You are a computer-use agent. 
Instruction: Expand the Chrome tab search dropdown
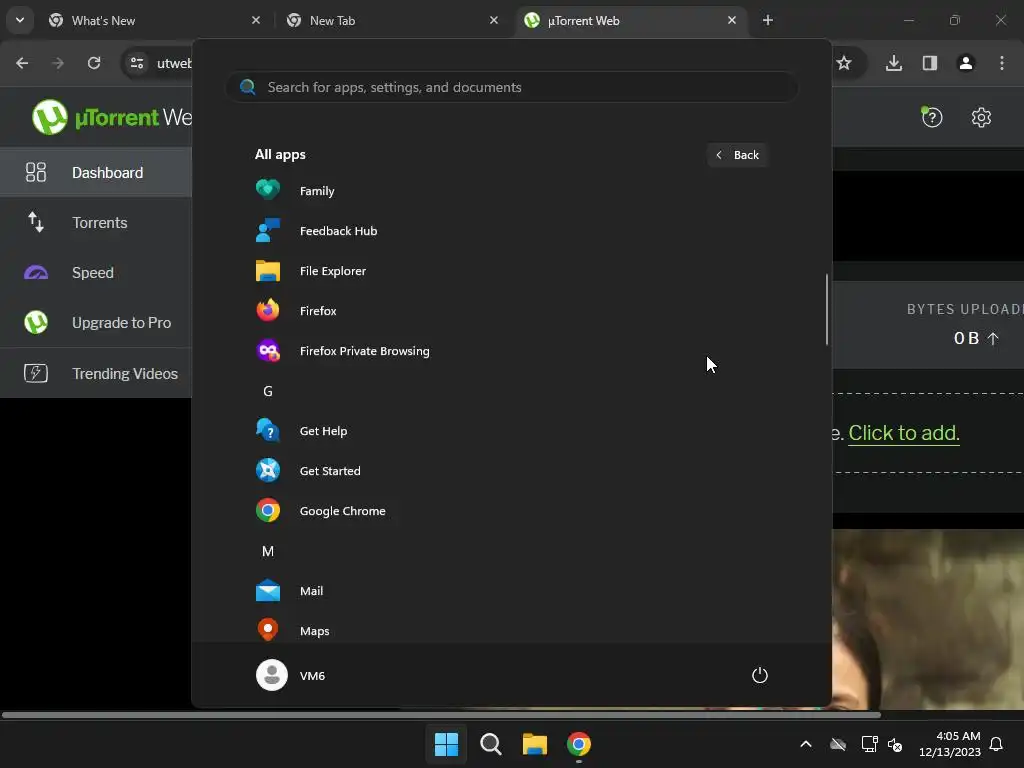(x=20, y=20)
